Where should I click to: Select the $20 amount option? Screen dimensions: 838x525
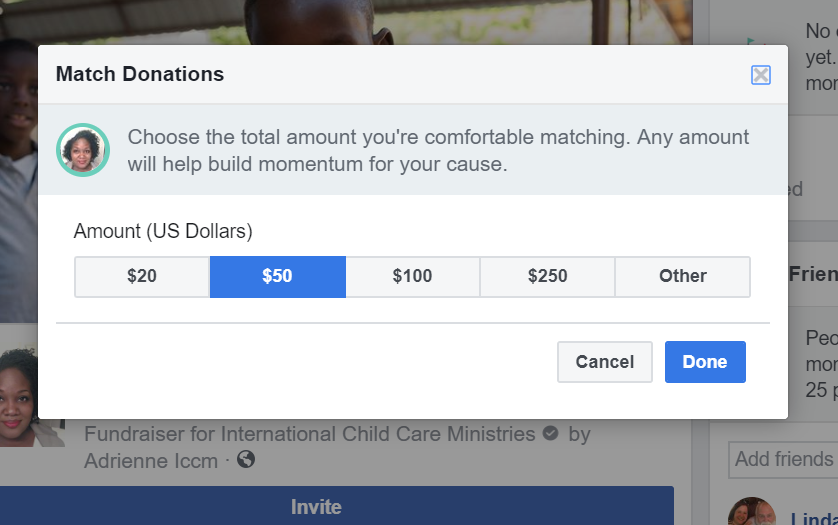tap(142, 276)
